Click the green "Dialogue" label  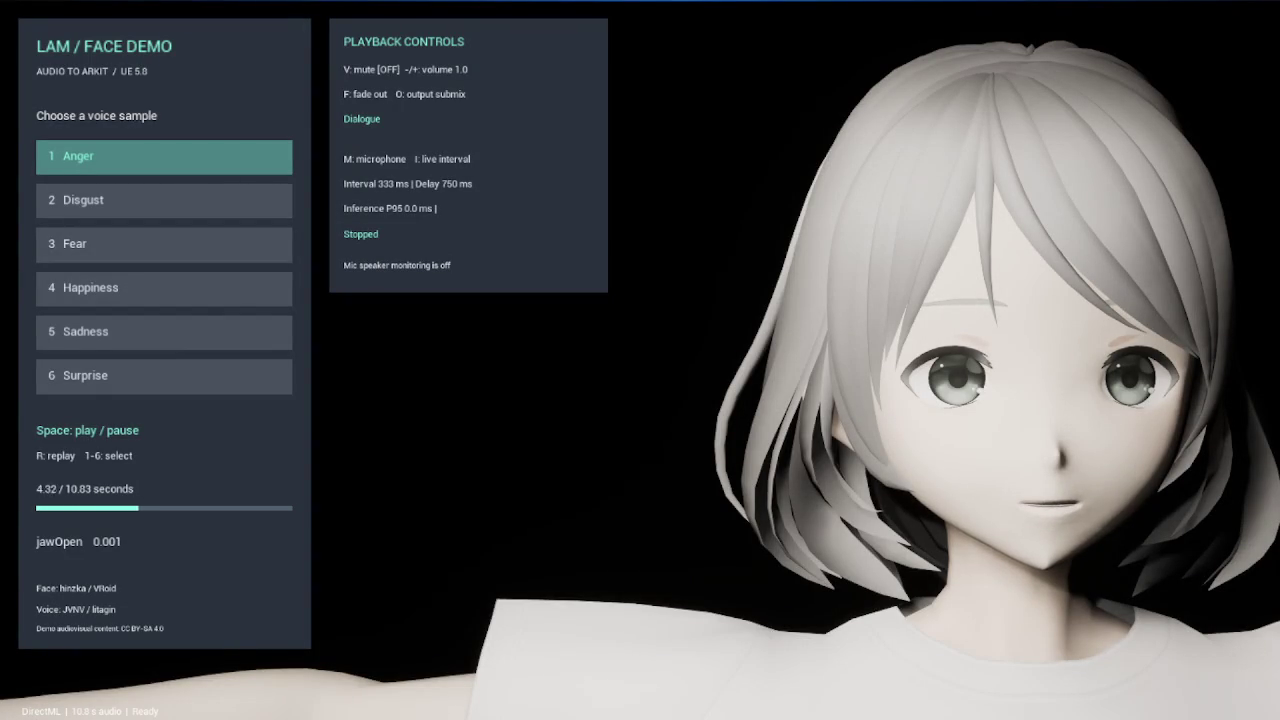coord(362,119)
